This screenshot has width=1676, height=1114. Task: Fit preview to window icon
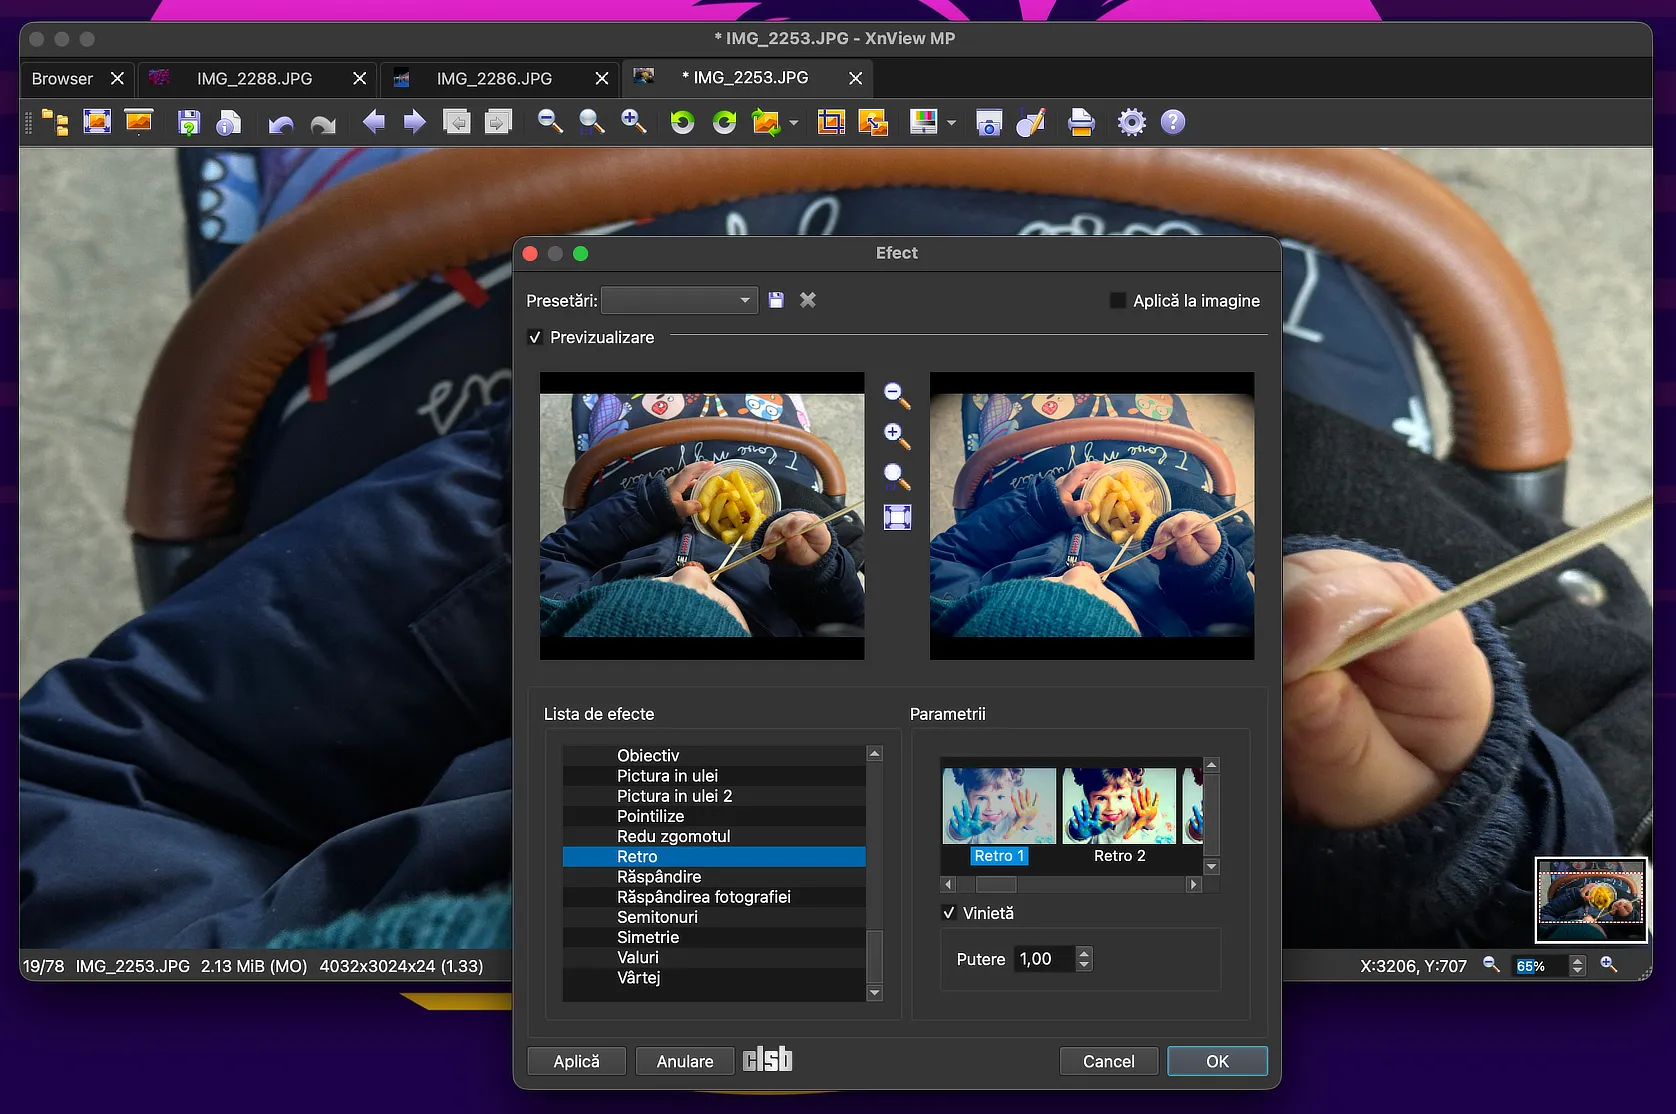point(897,517)
